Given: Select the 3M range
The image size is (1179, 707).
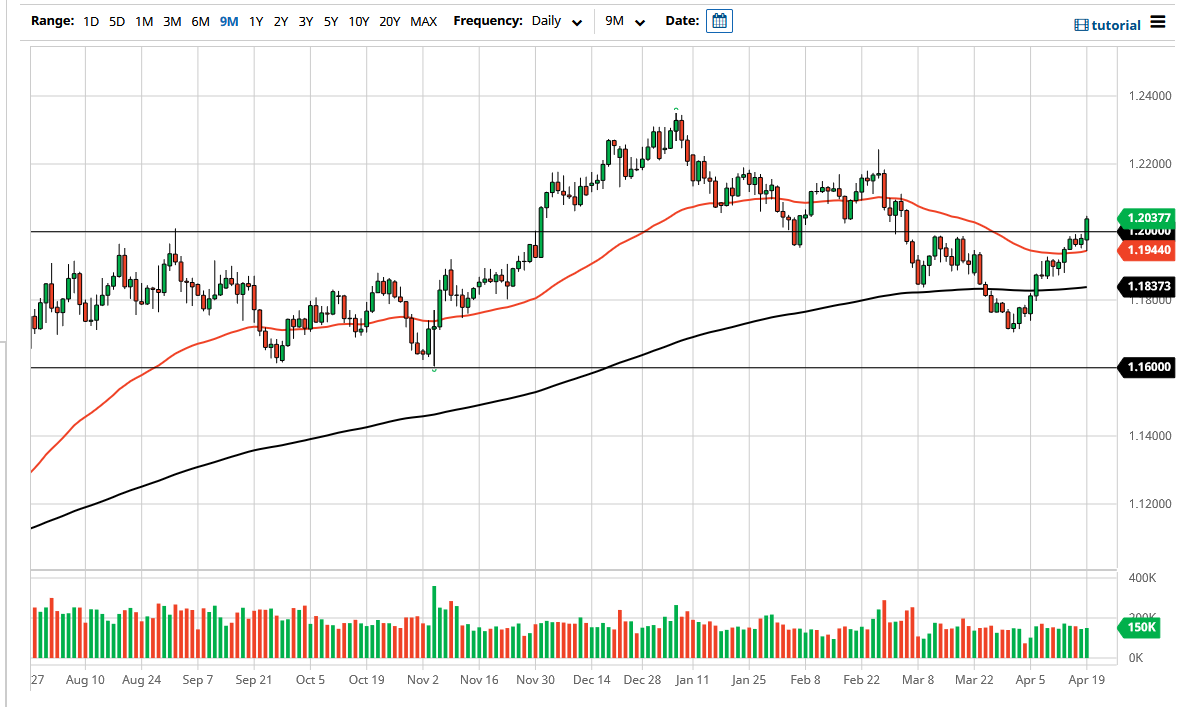Looking at the screenshot, I should pos(172,22).
